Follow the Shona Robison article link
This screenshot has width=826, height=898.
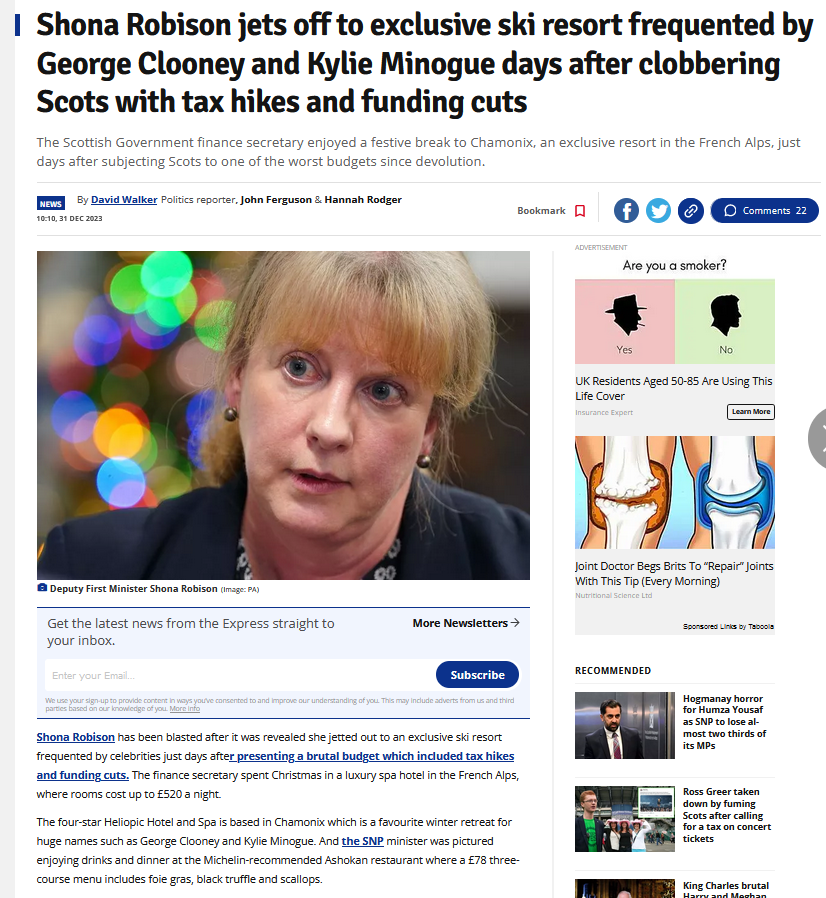(76, 737)
